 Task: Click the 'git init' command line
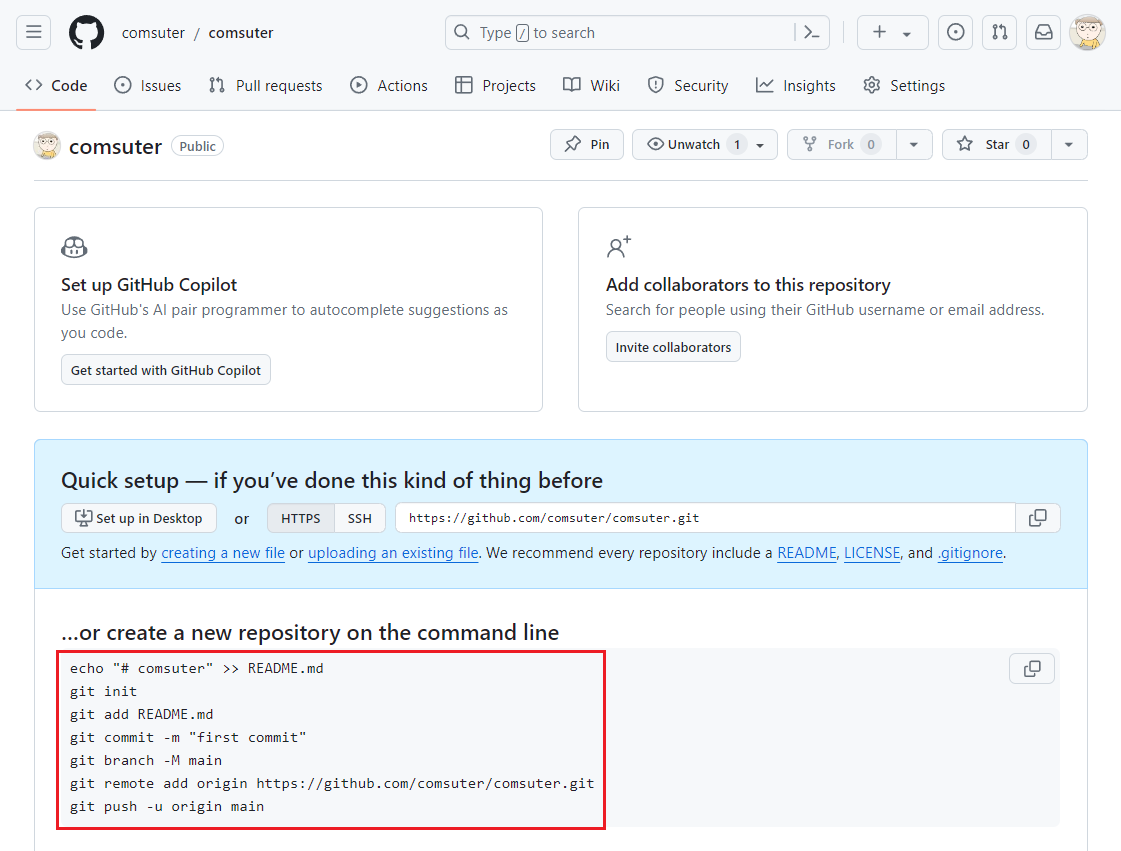[x=104, y=692]
